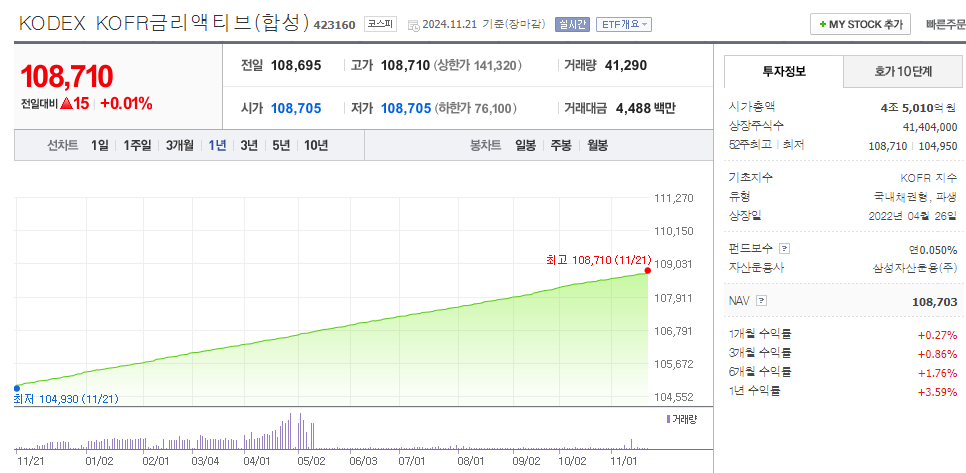The height and width of the screenshot is (473, 966).
Task: Click the 상장주식수 41,404,000 value
Action: coord(930,127)
